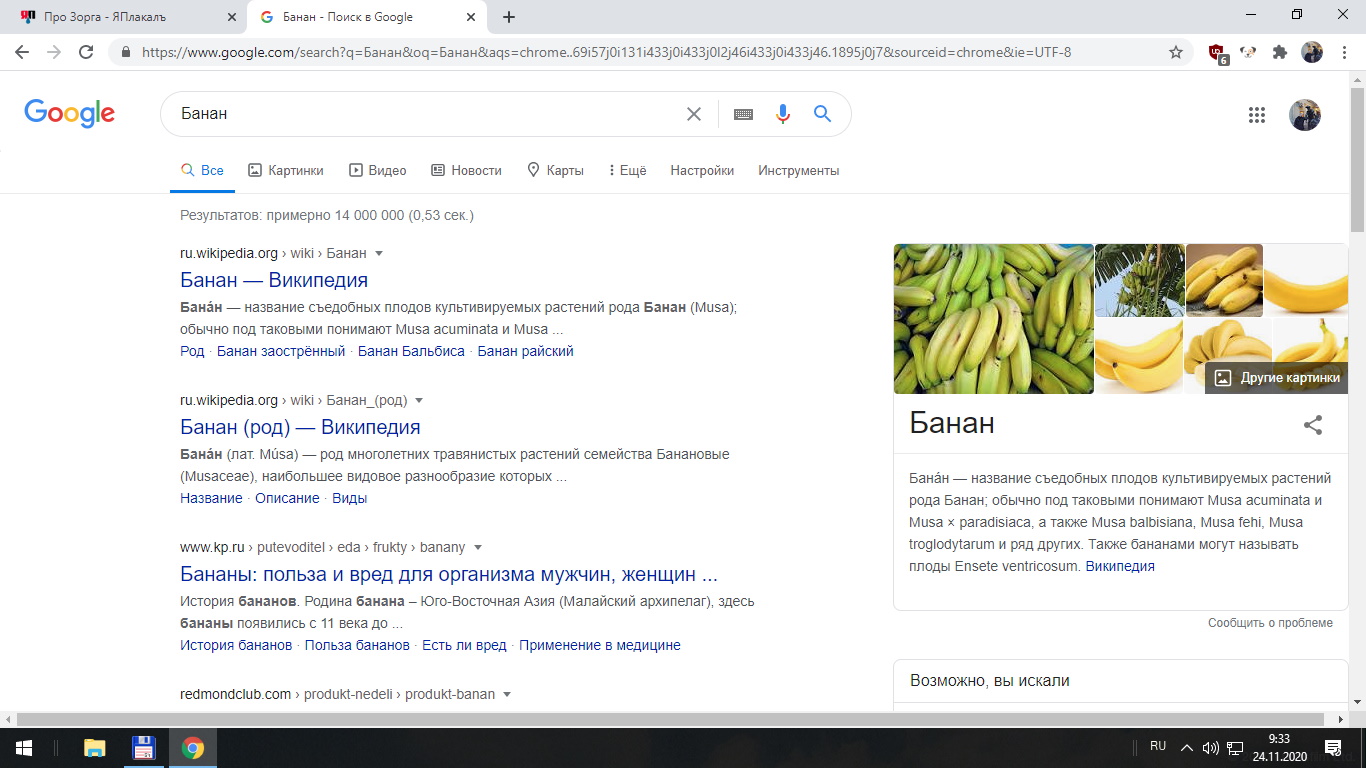Reload the current page
The image size is (1366, 768).
pyautogui.click(x=86, y=52)
